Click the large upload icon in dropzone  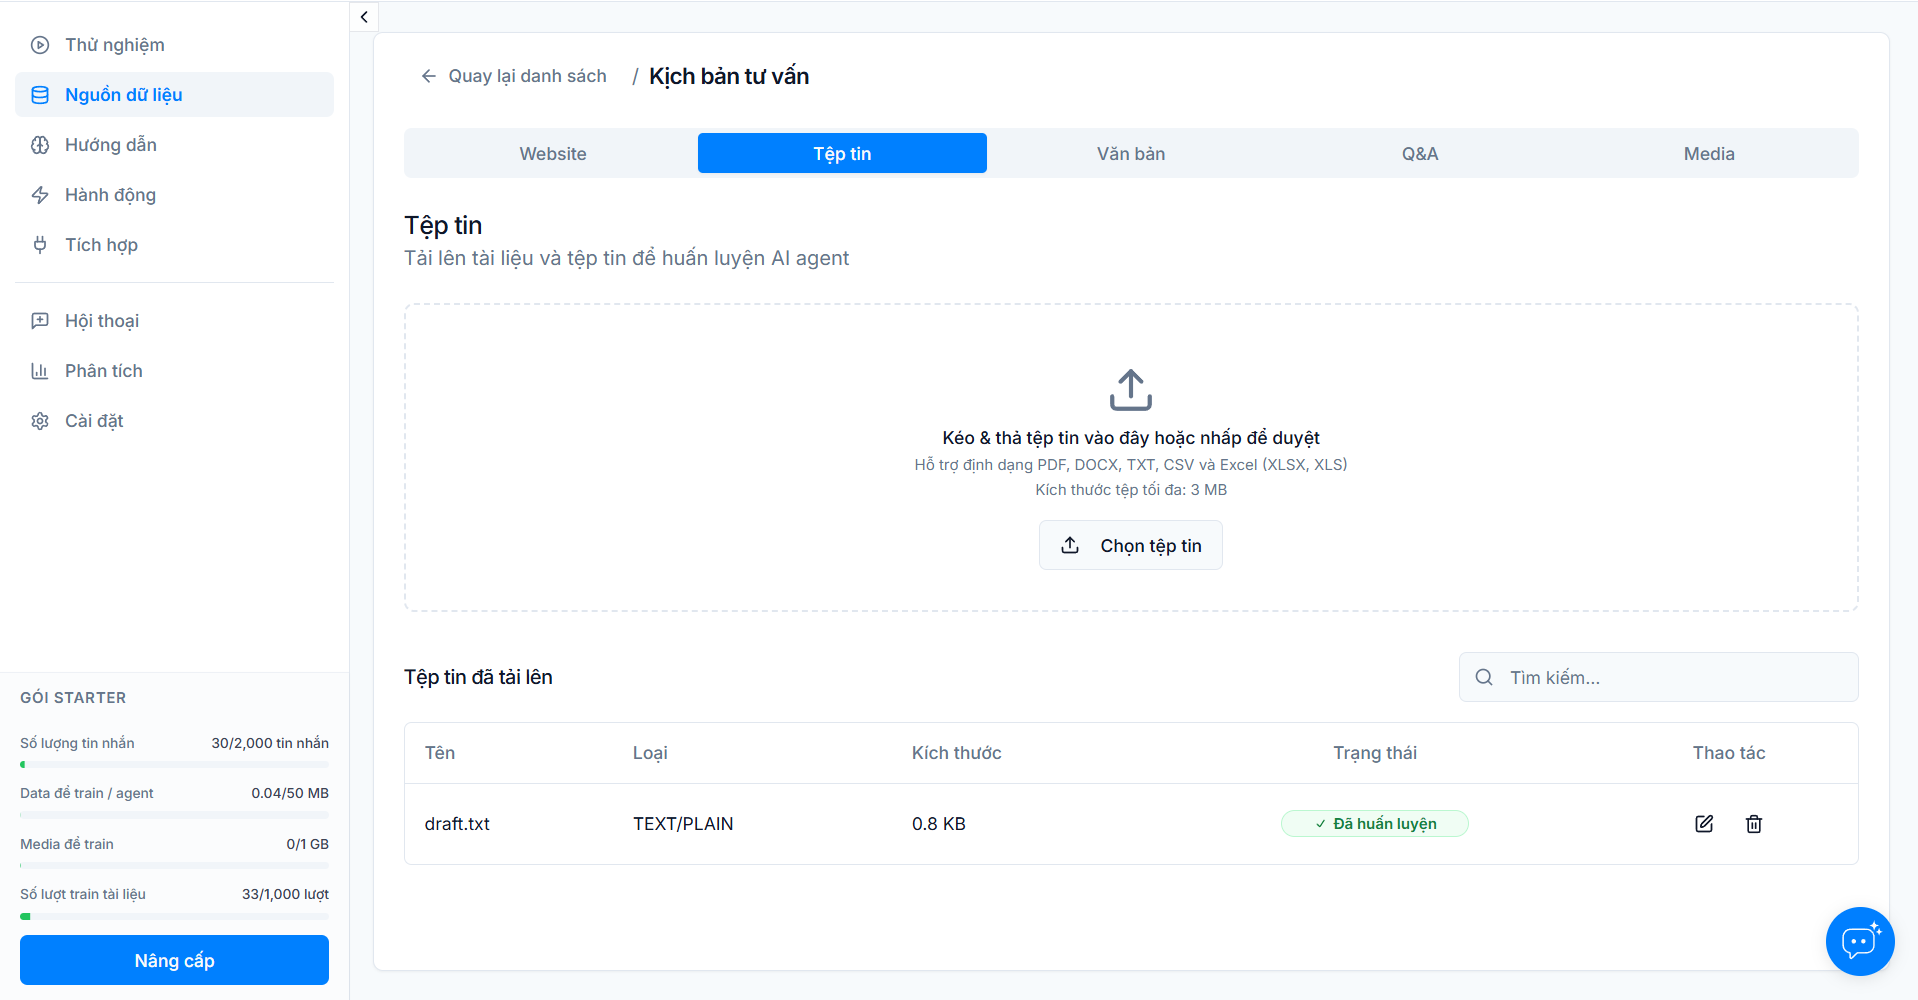coord(1131,390)
